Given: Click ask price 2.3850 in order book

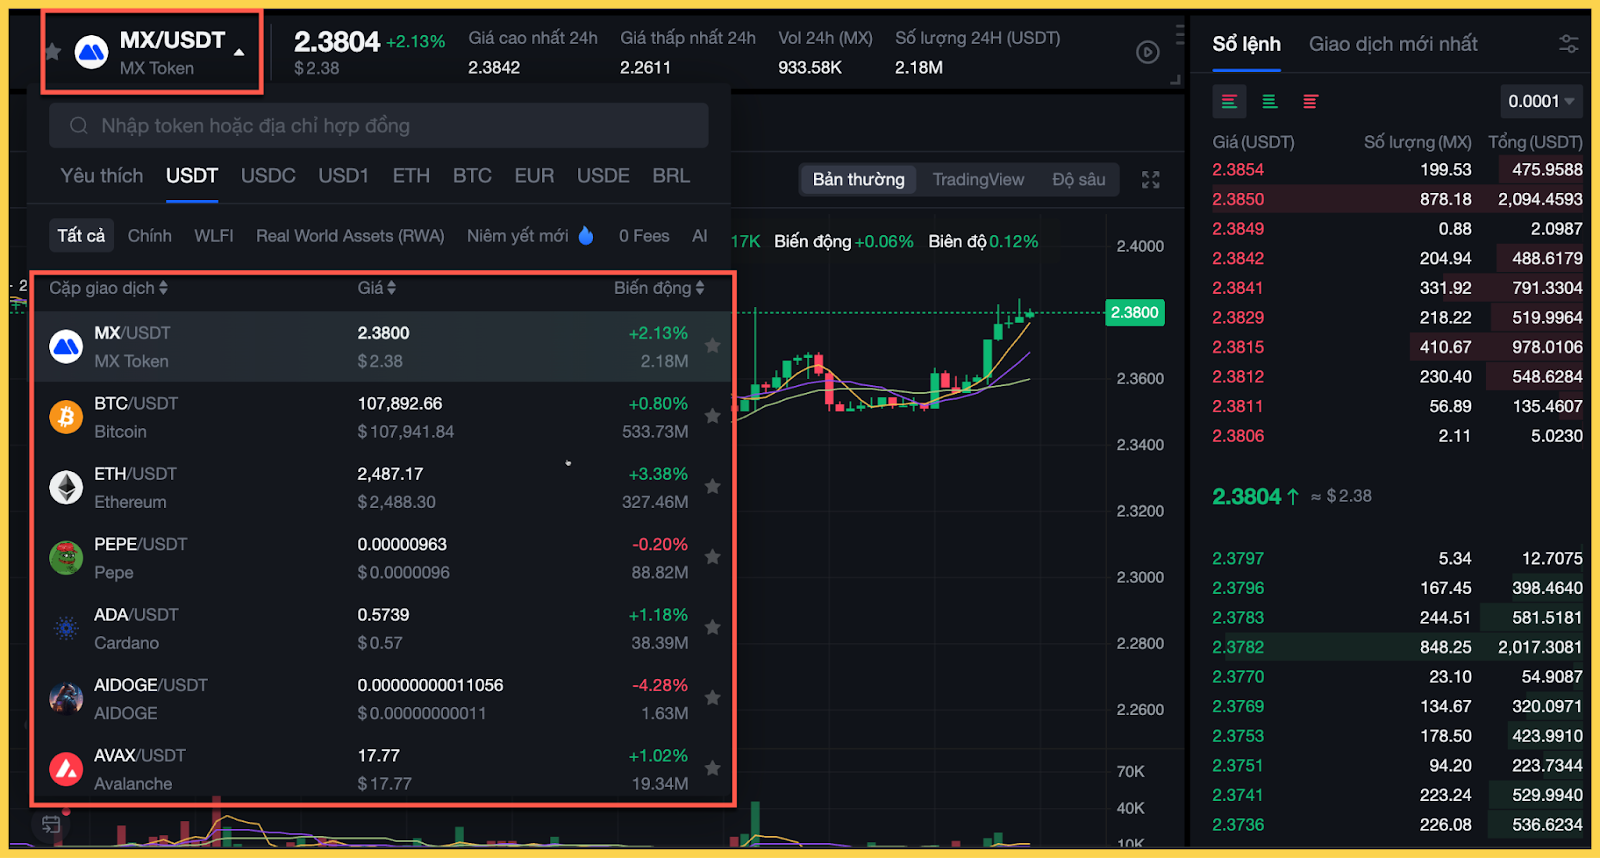Looking at the screenshot, I should click(x=1238, y=199).
